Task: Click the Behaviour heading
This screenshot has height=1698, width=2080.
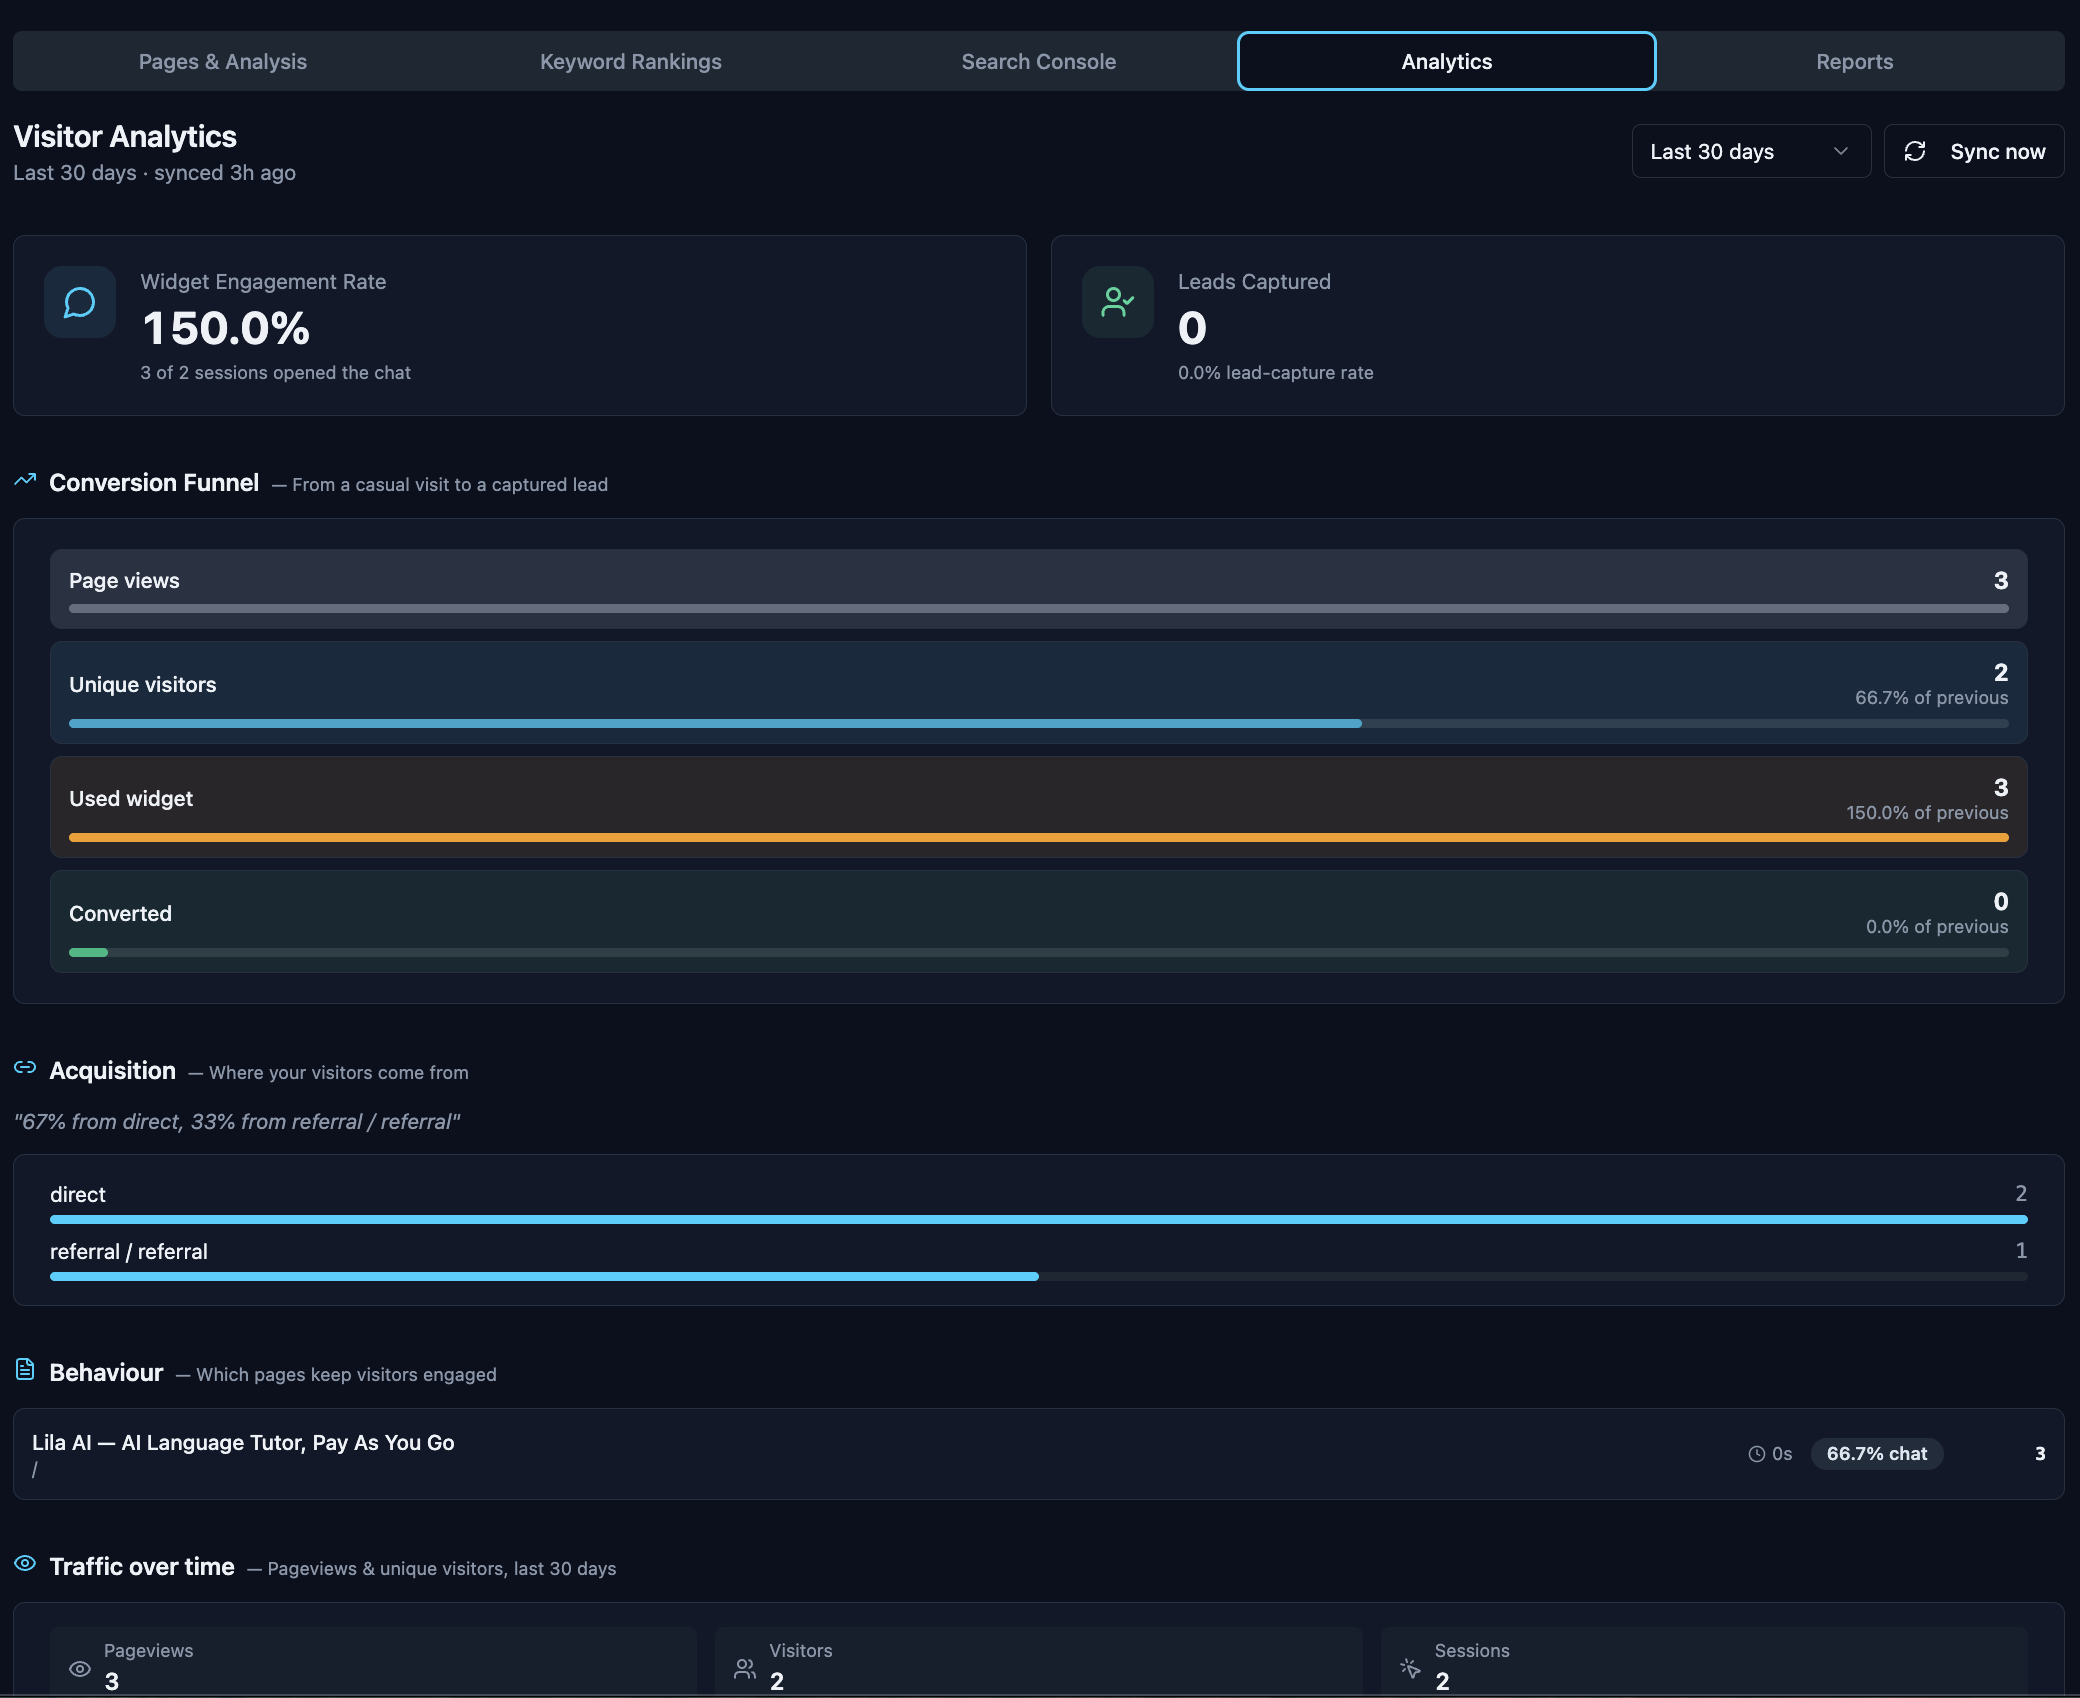Action: click(x=106, y=1372)
